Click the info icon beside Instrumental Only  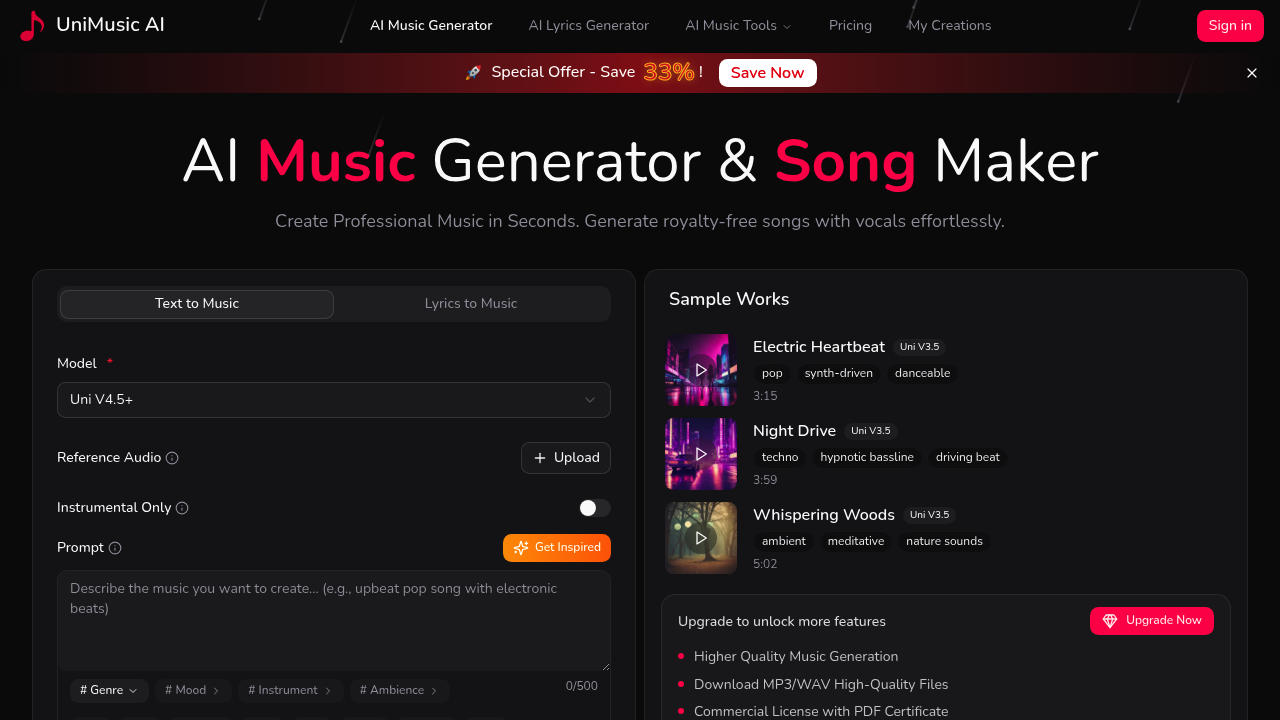(x=182, y=508)
